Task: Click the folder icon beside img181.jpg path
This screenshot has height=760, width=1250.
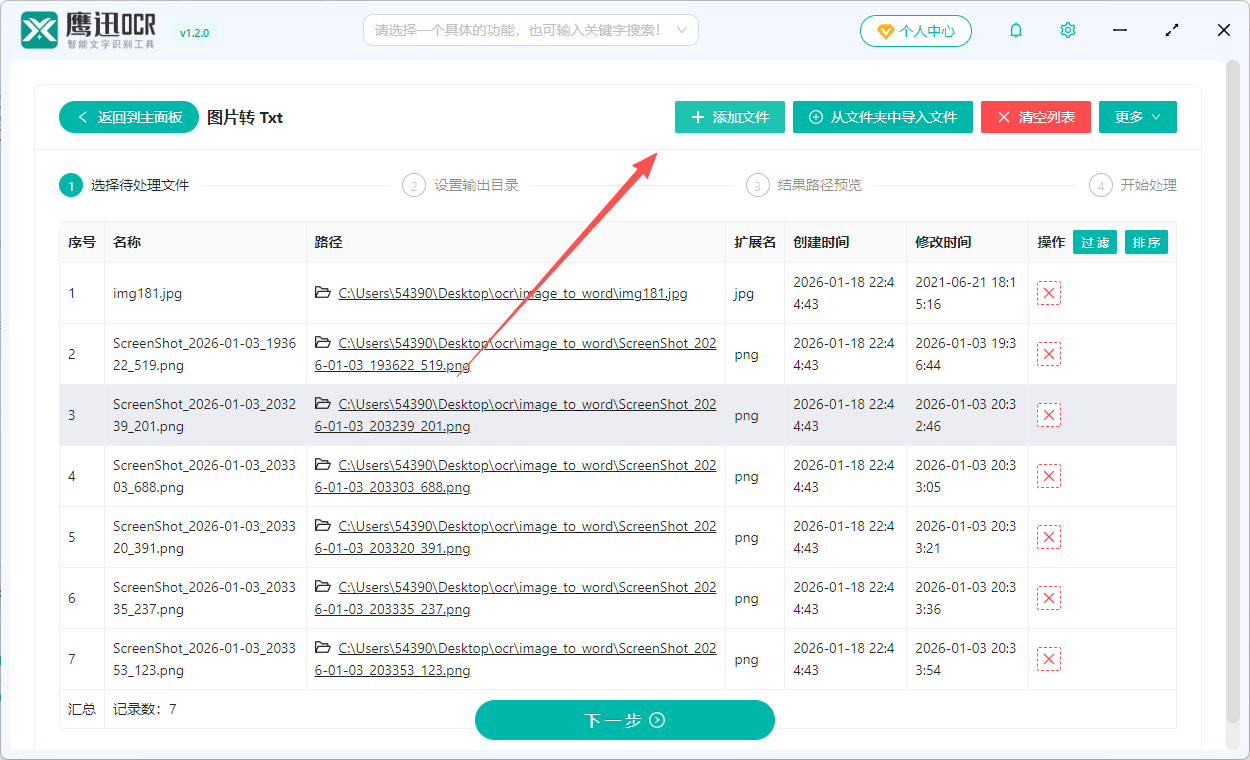Action: [x=320, y=293]
